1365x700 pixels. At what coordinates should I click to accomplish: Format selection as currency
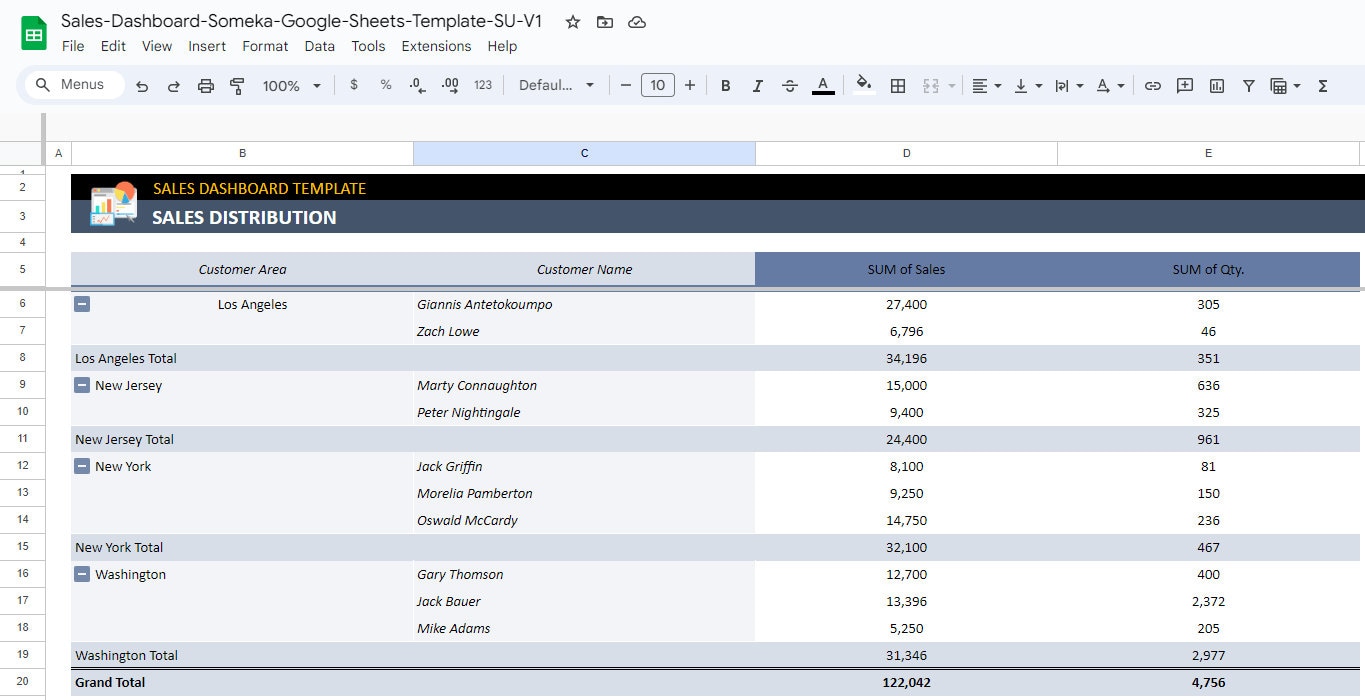(x=353, y=85)
